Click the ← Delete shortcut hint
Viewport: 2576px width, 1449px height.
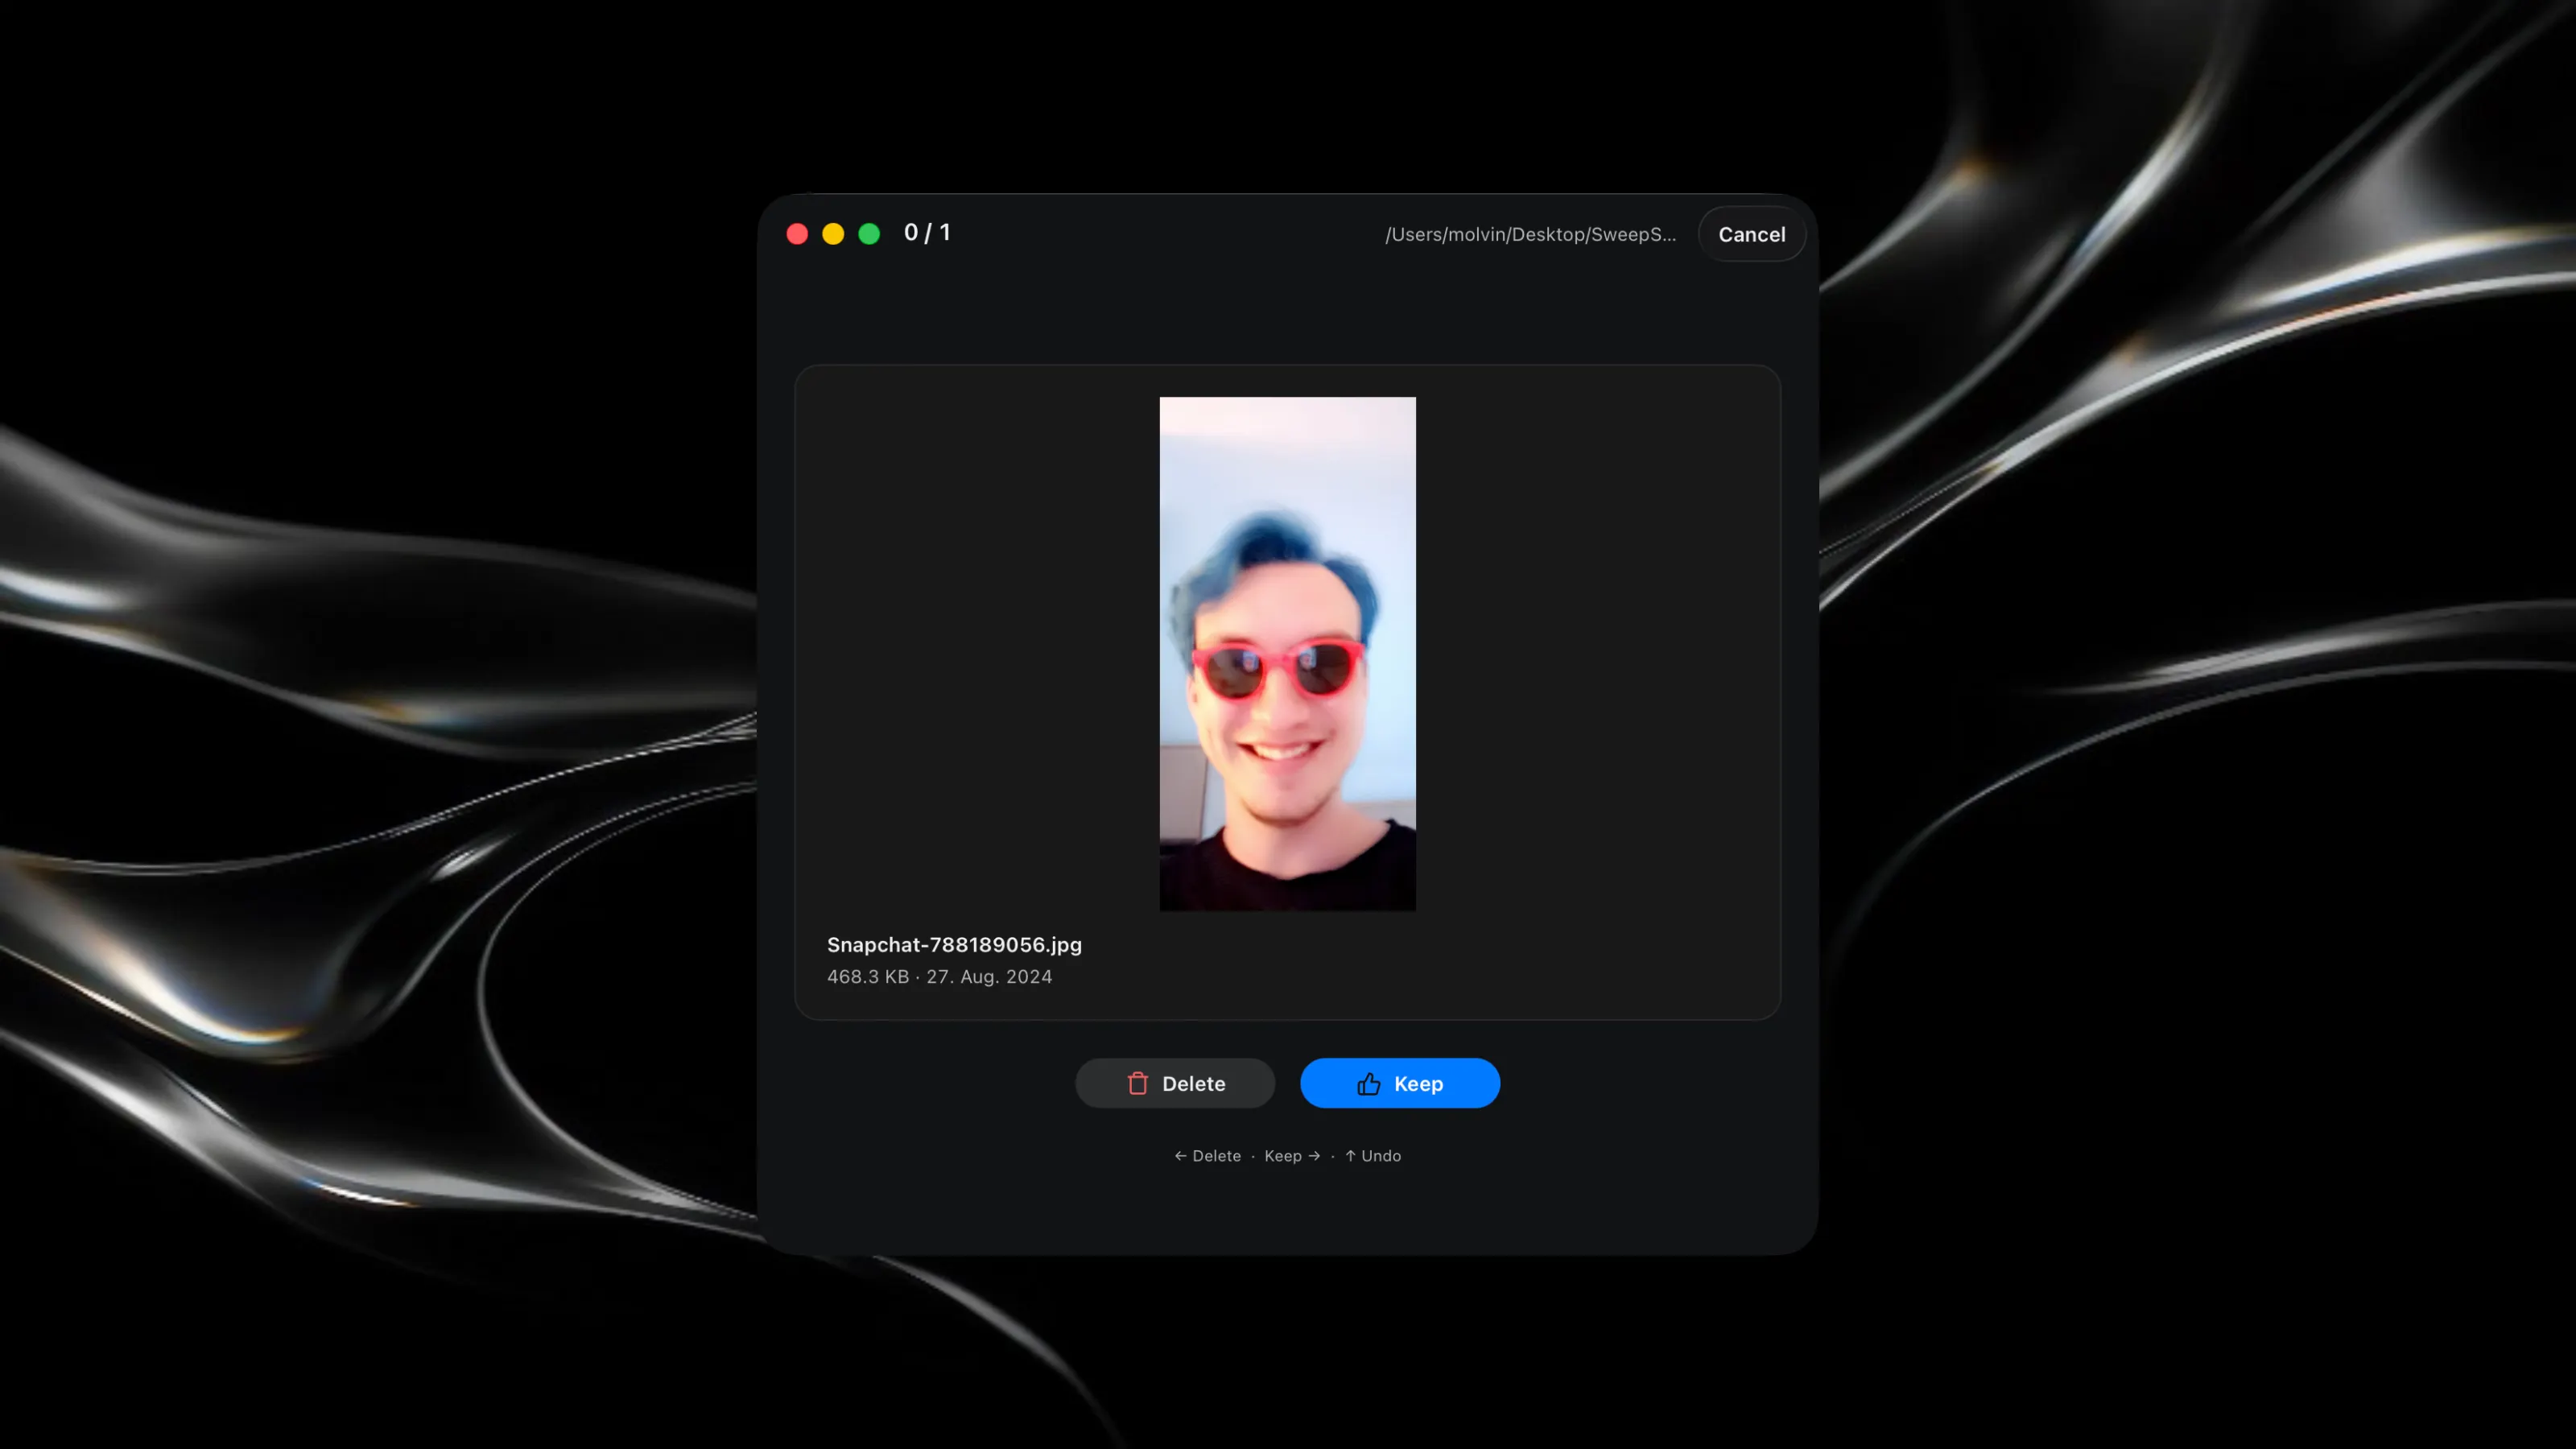coord(1207,1156)
